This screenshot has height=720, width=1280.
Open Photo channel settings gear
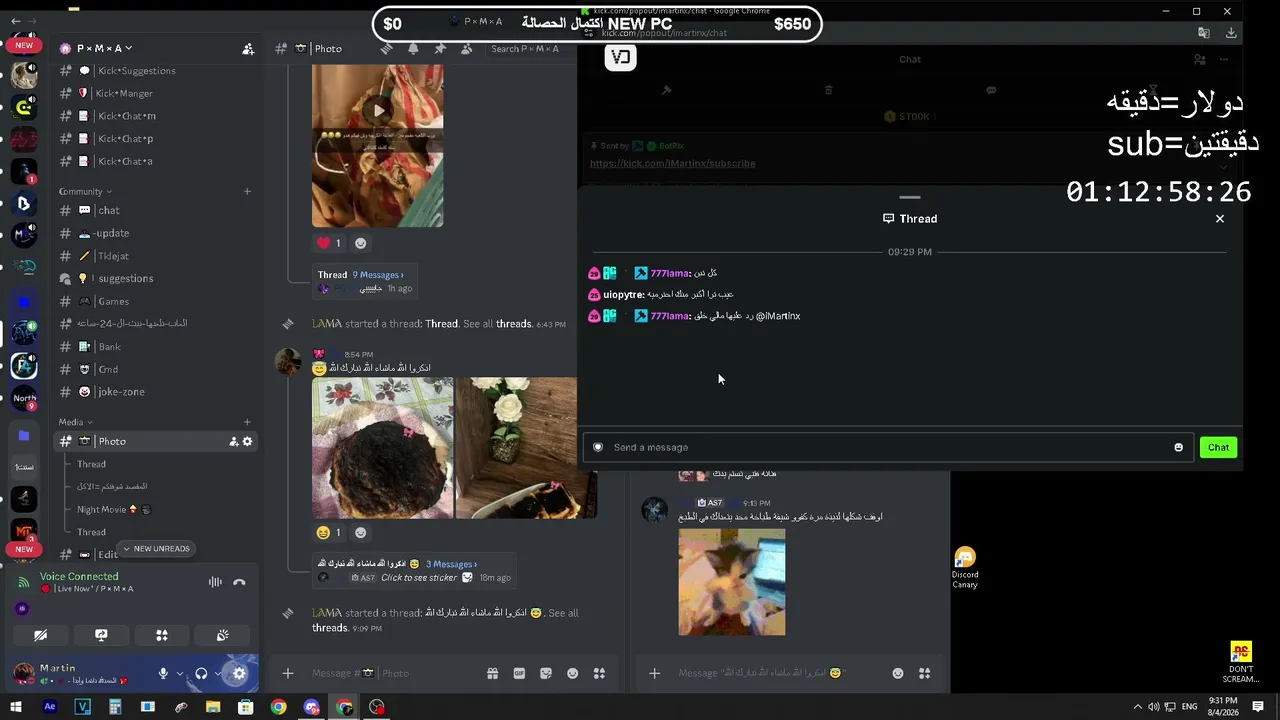click(248, 441)
